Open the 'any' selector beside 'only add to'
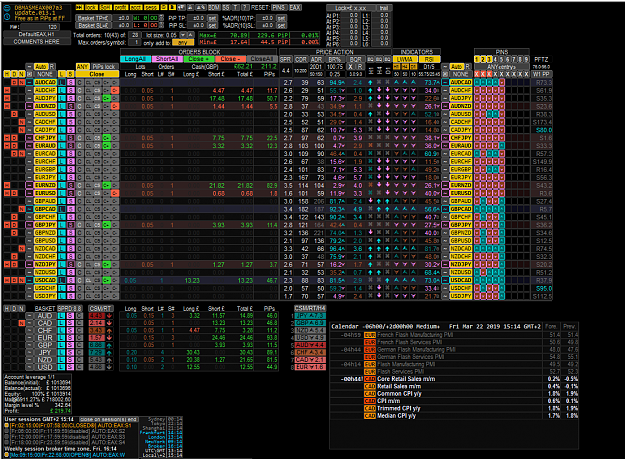This screenshot has width=625, height=459. click(x=183, y=43)
